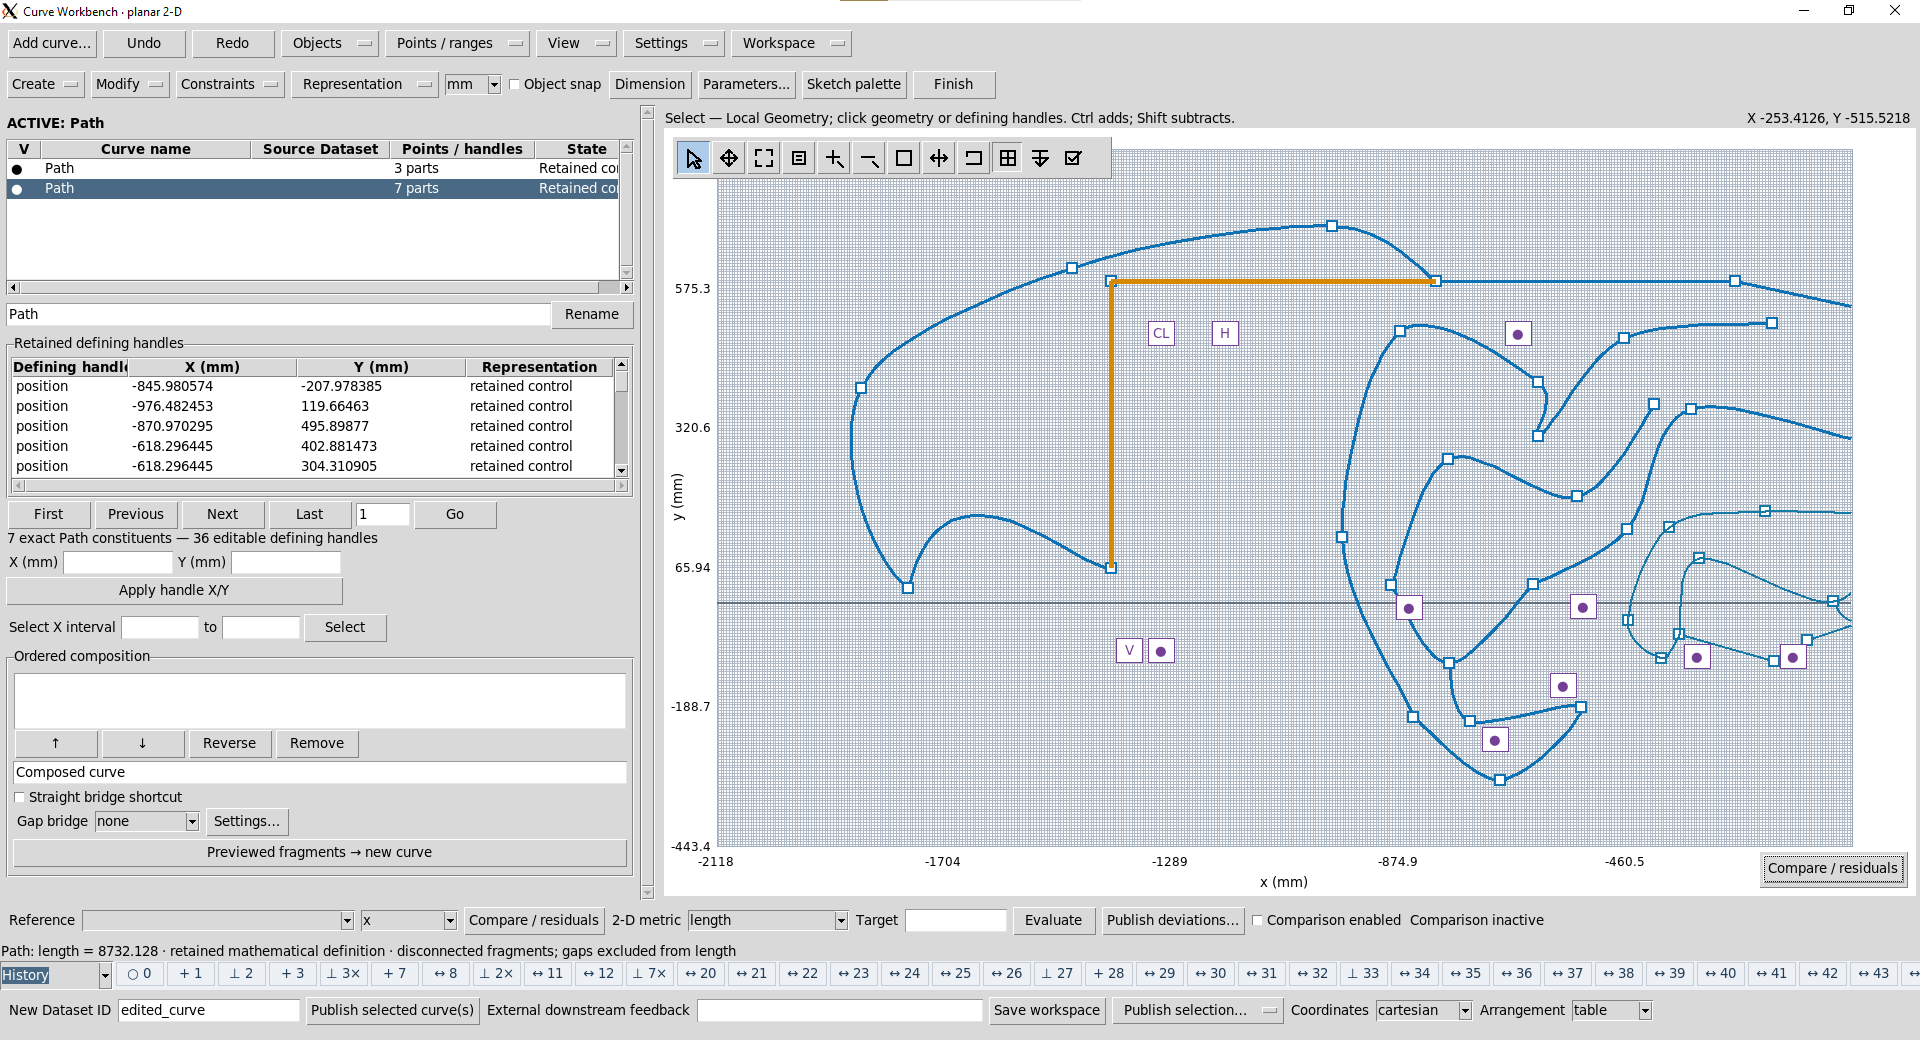Screen dimensions: 1920x1040
Task: Jump to history step + 28
Action: 1109,973
